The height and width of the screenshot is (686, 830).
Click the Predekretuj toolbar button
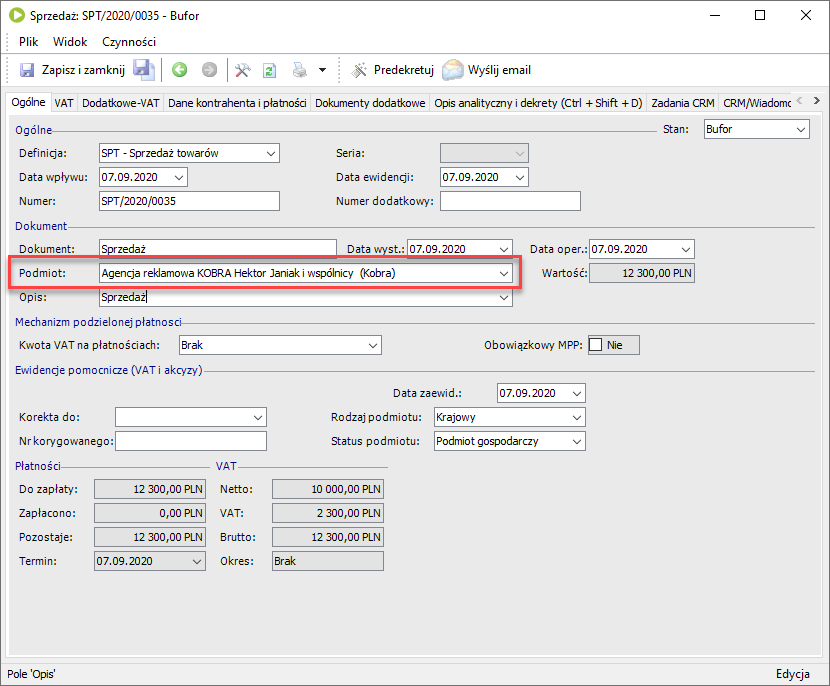pos(393,70)
